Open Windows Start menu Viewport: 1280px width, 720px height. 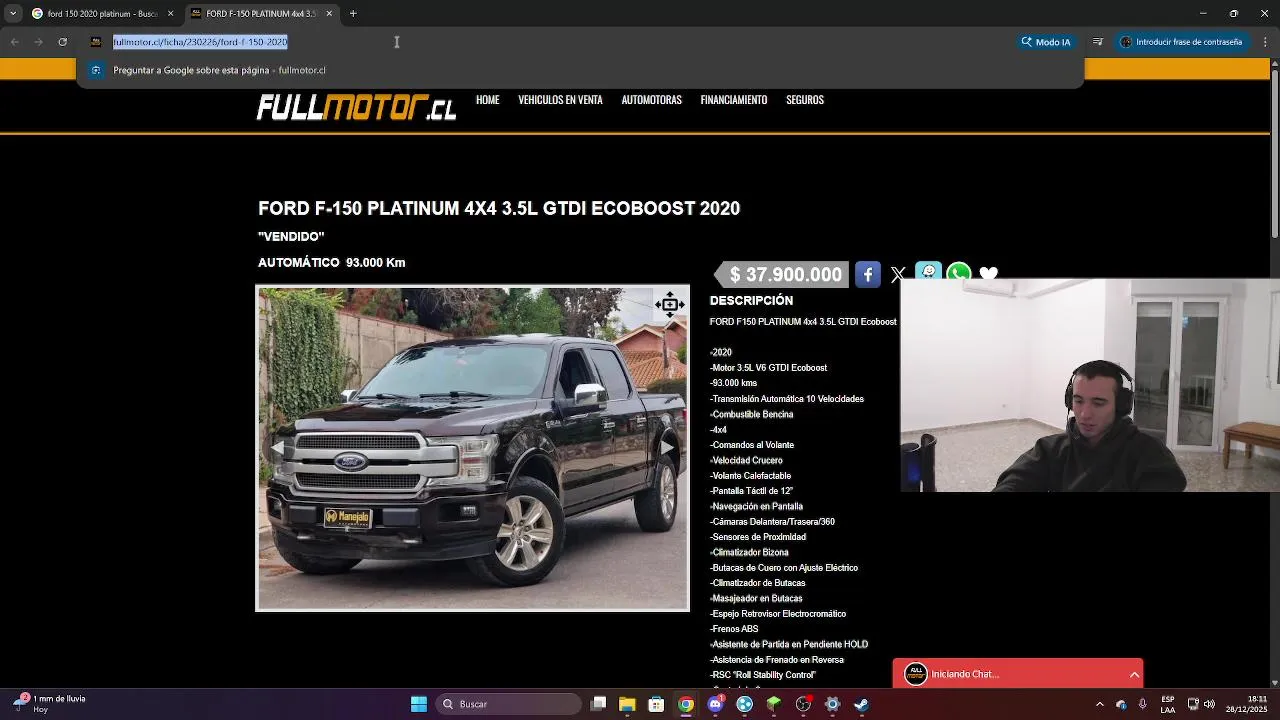click(419, 704)
